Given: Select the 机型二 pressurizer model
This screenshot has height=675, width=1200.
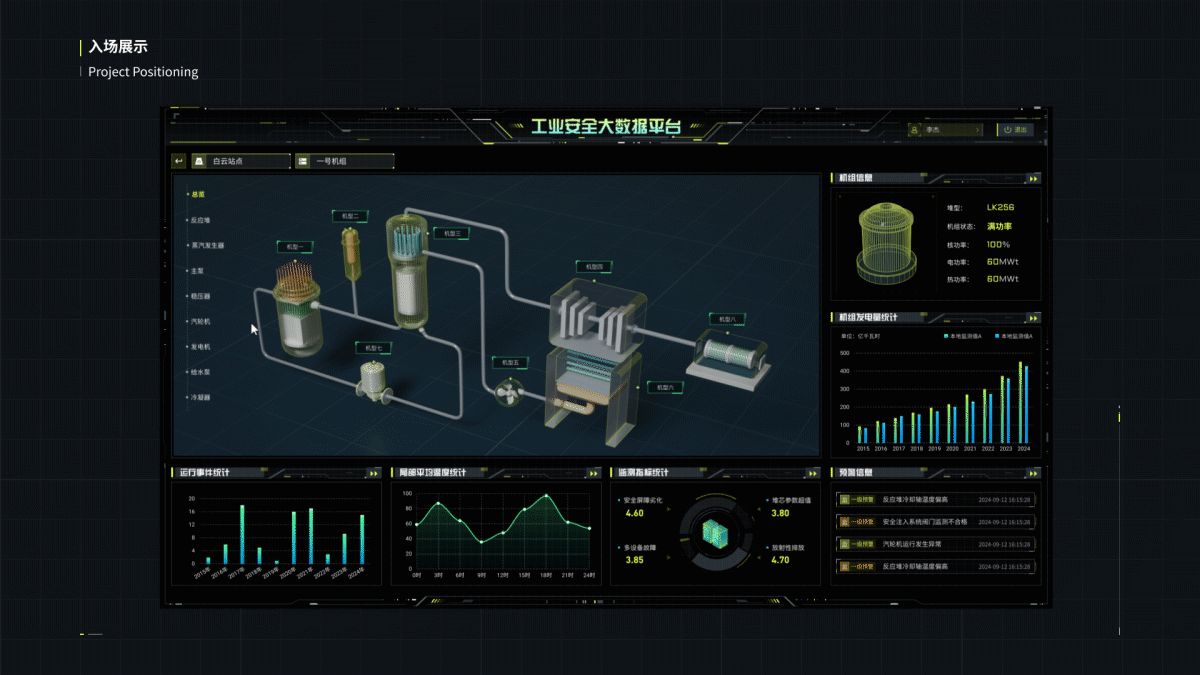Looking at the screenshot, I should click(x=352, y=255).
